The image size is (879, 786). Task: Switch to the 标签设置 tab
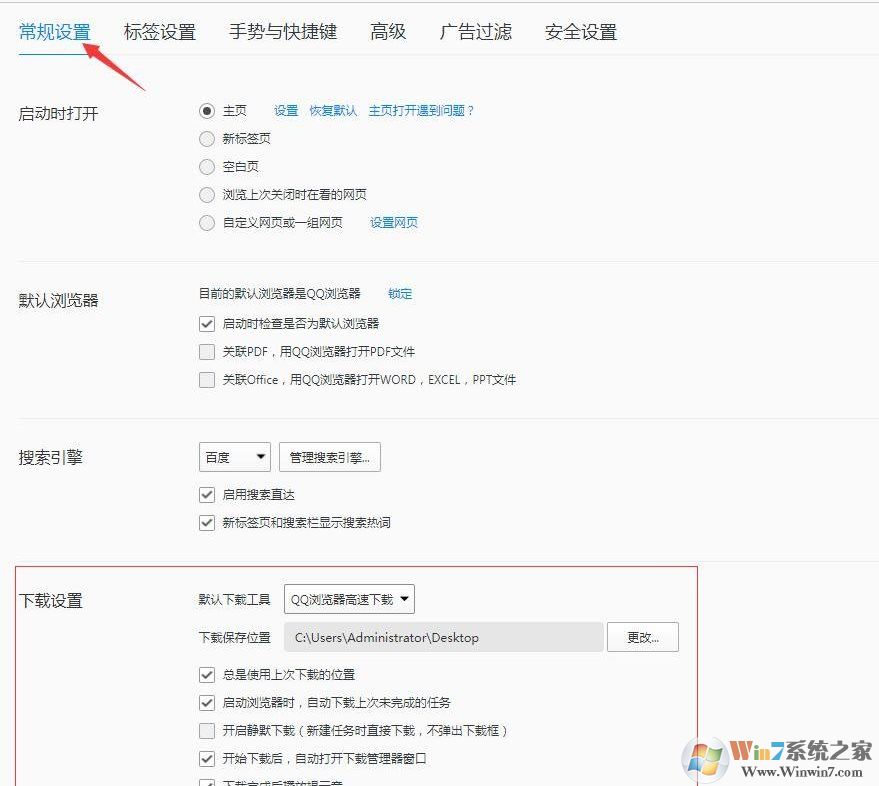tap(160, 31)
